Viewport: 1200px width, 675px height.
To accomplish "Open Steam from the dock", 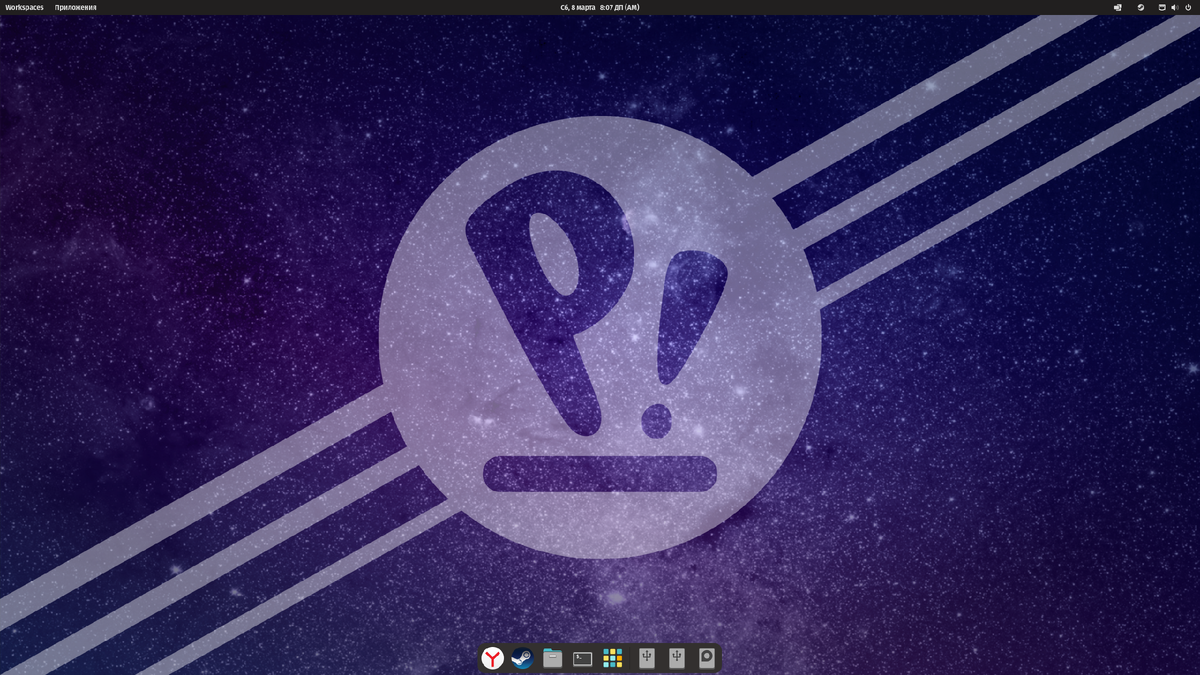I will click(522, 658).
